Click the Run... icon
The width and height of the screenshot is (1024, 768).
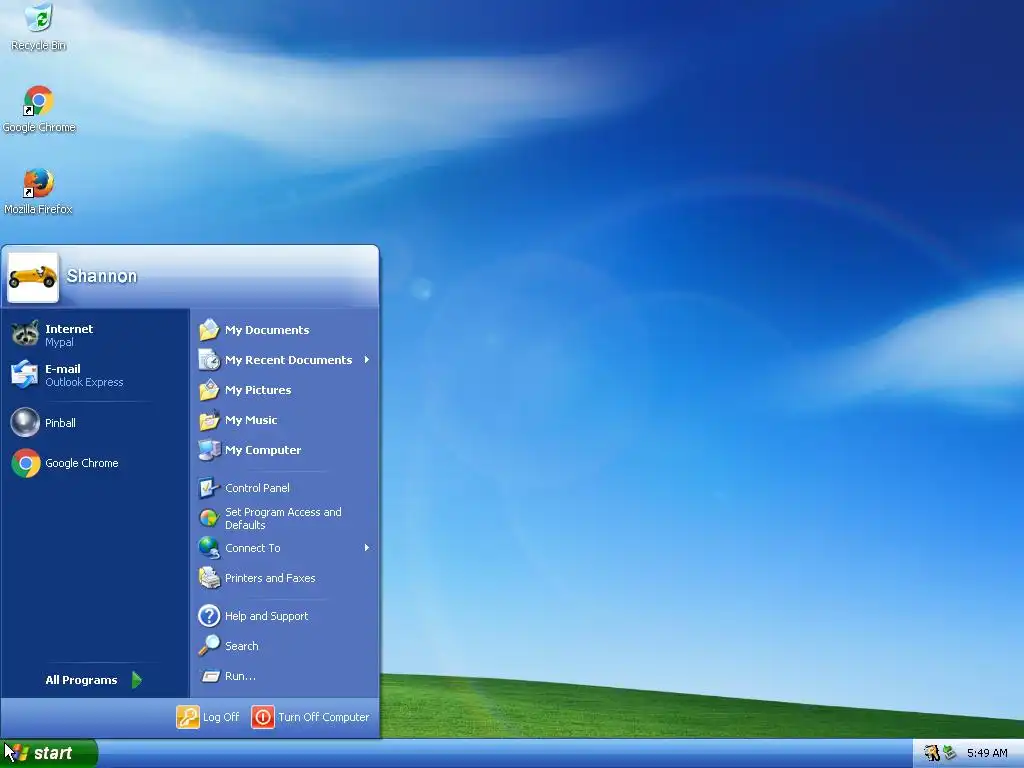coord(210,677)
